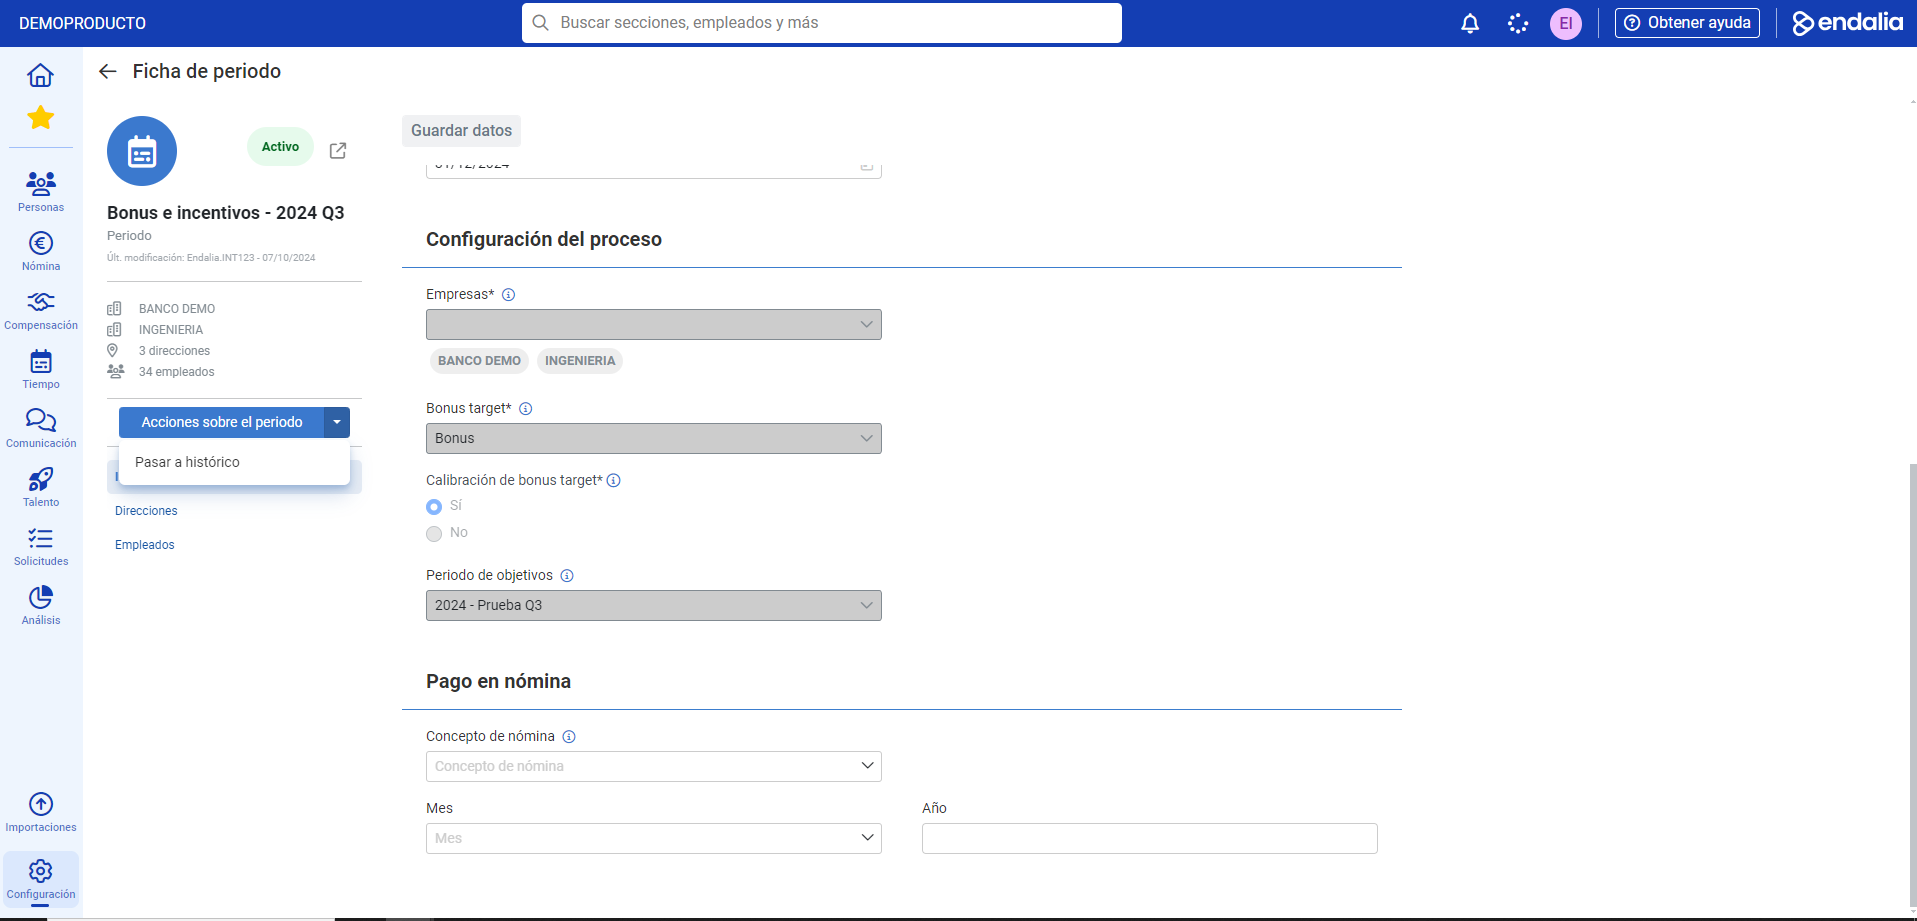Show info for Bonus target field
This screenshot has height=921, width=1917.
(x=526, y=409)
